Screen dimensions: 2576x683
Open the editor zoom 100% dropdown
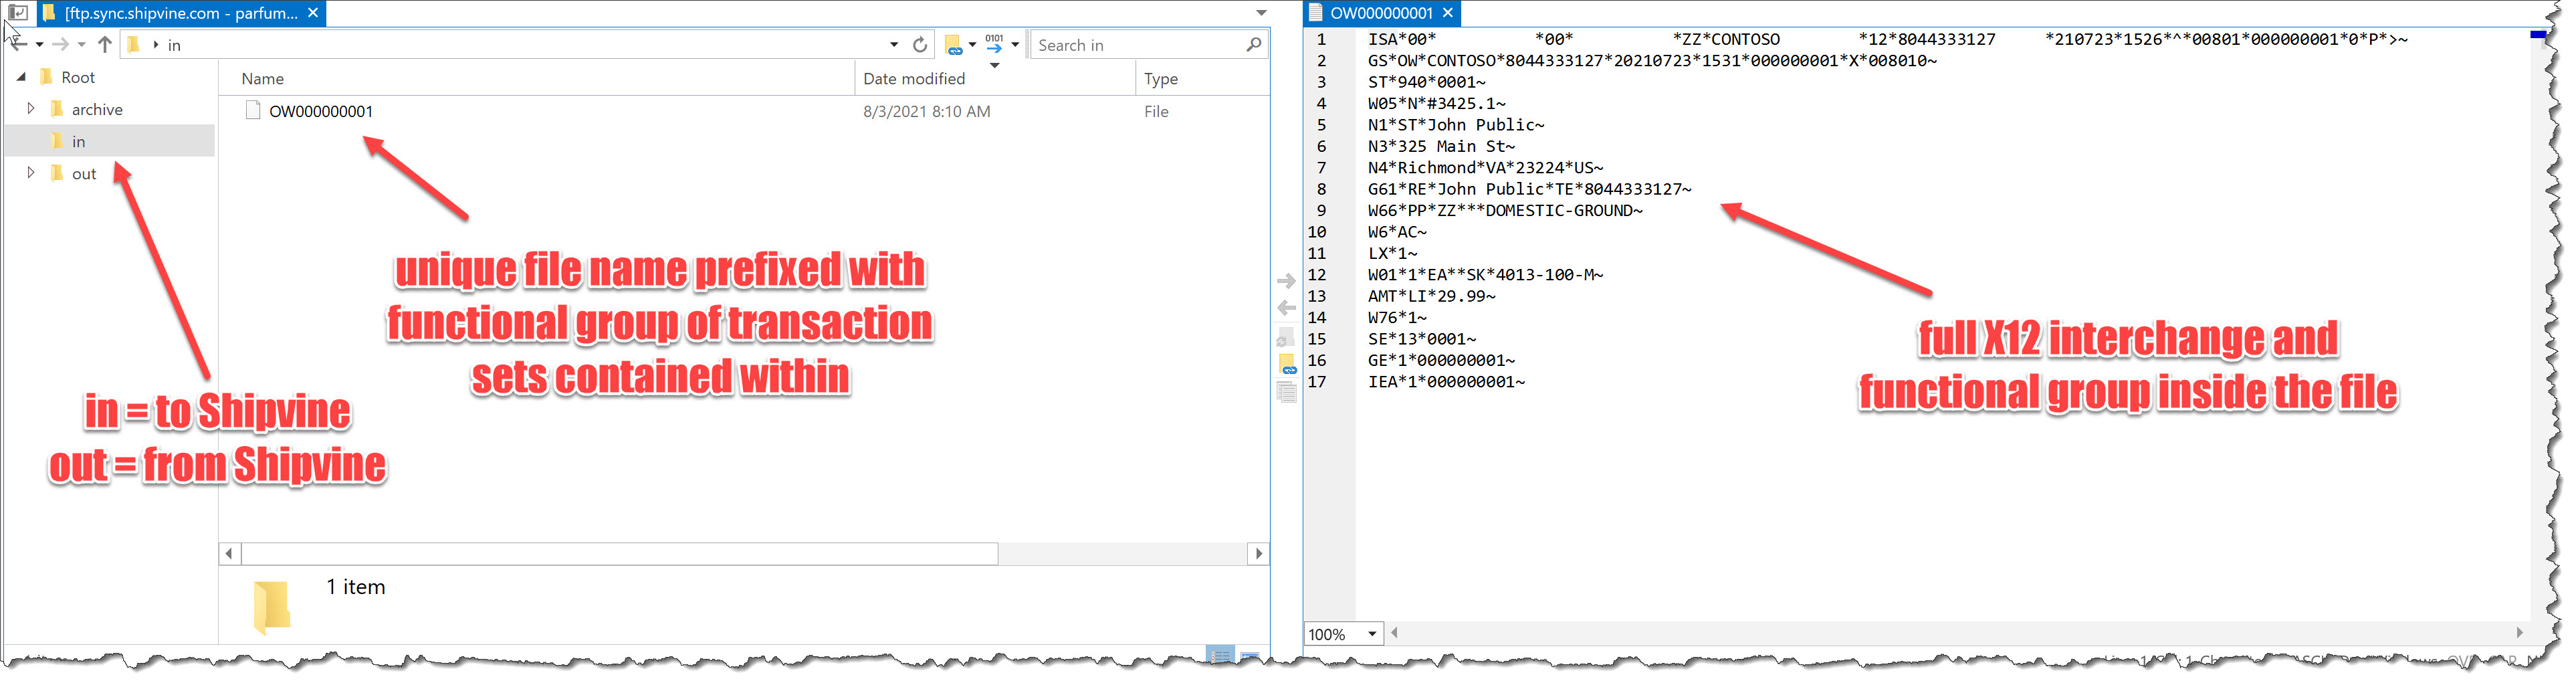[x=1371, y=634]
